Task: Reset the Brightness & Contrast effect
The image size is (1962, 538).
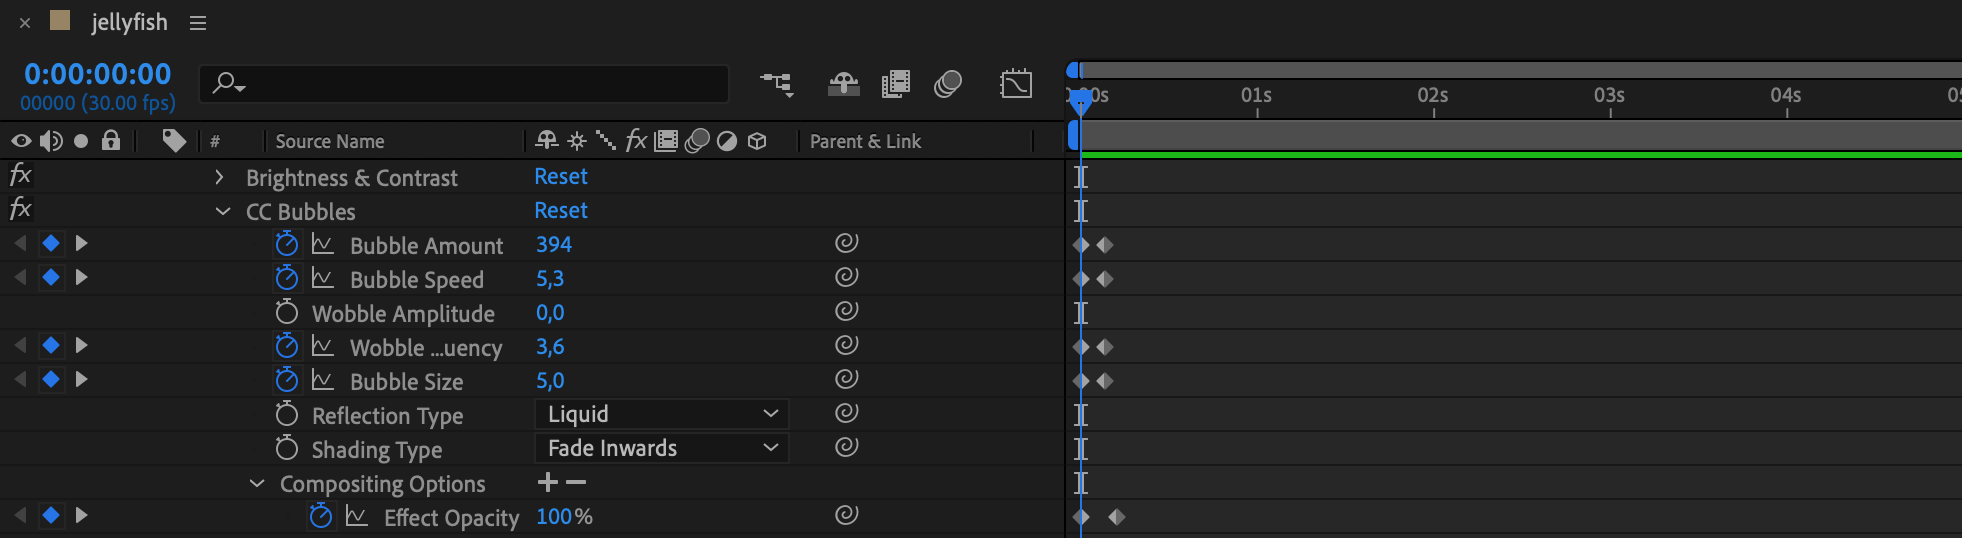Action: pos(560,177)
